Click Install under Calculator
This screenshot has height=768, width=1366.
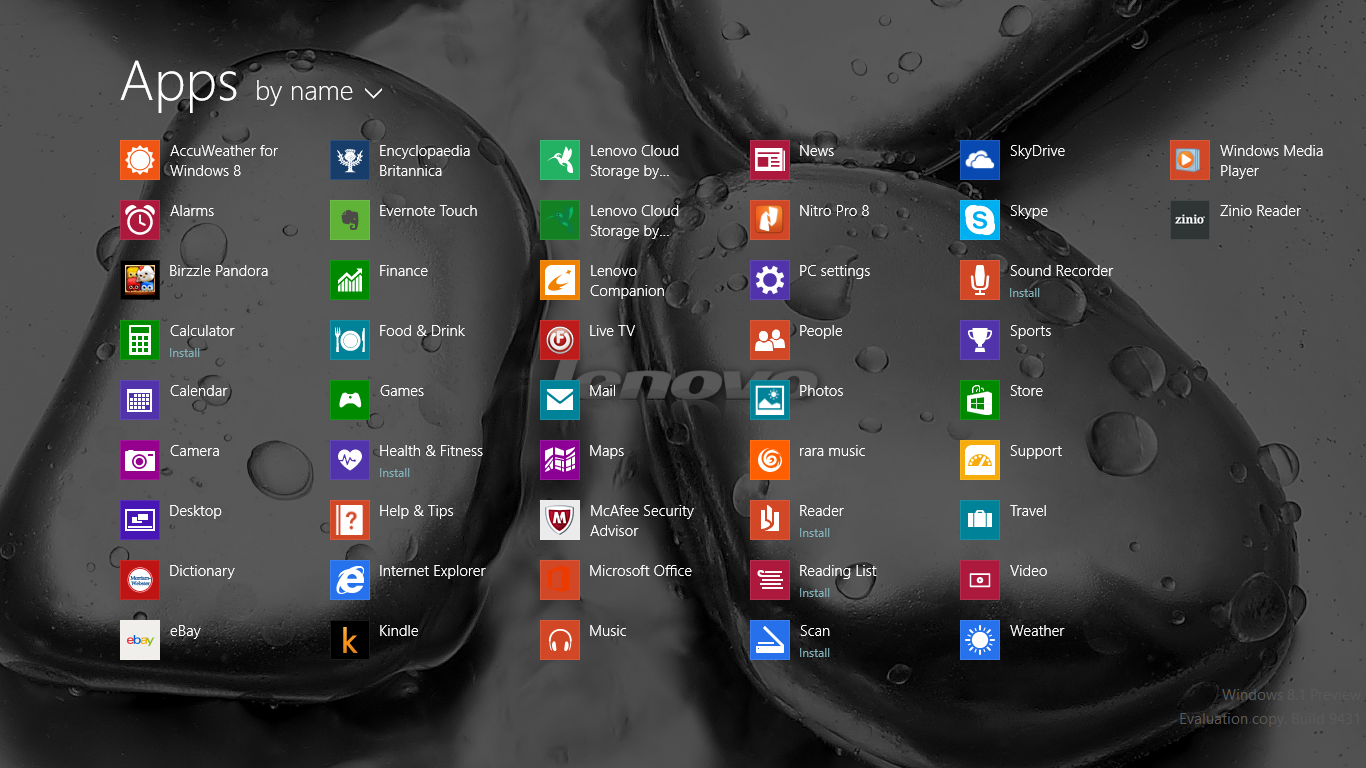tap(185, 353)
